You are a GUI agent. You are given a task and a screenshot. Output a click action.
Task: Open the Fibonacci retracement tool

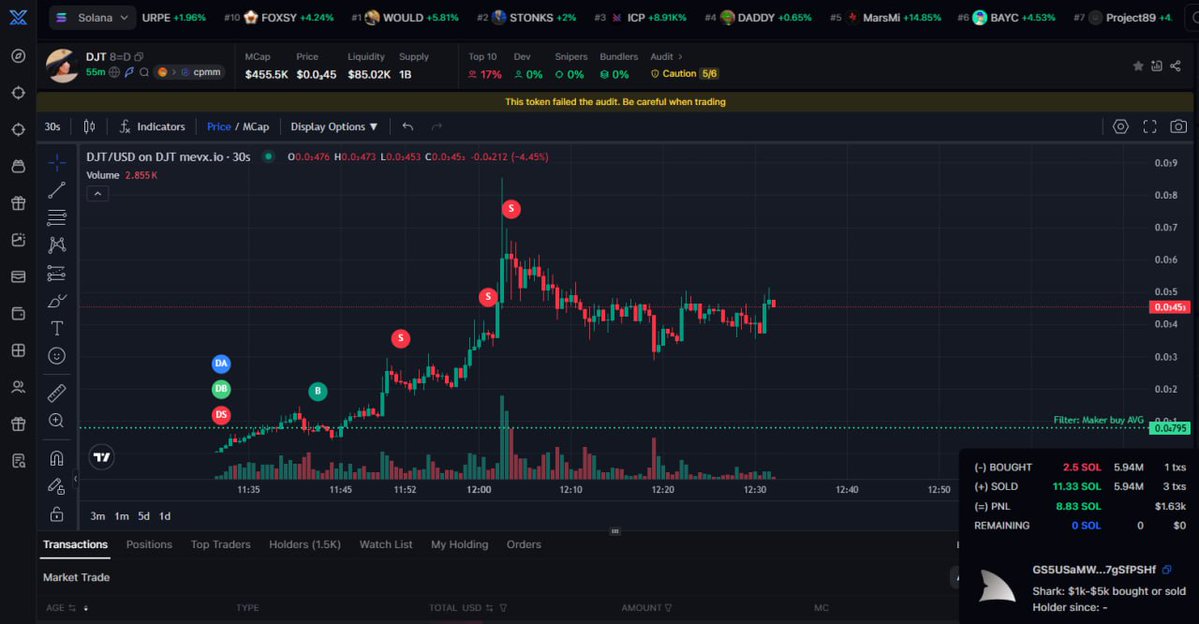[x=57, y=218]
